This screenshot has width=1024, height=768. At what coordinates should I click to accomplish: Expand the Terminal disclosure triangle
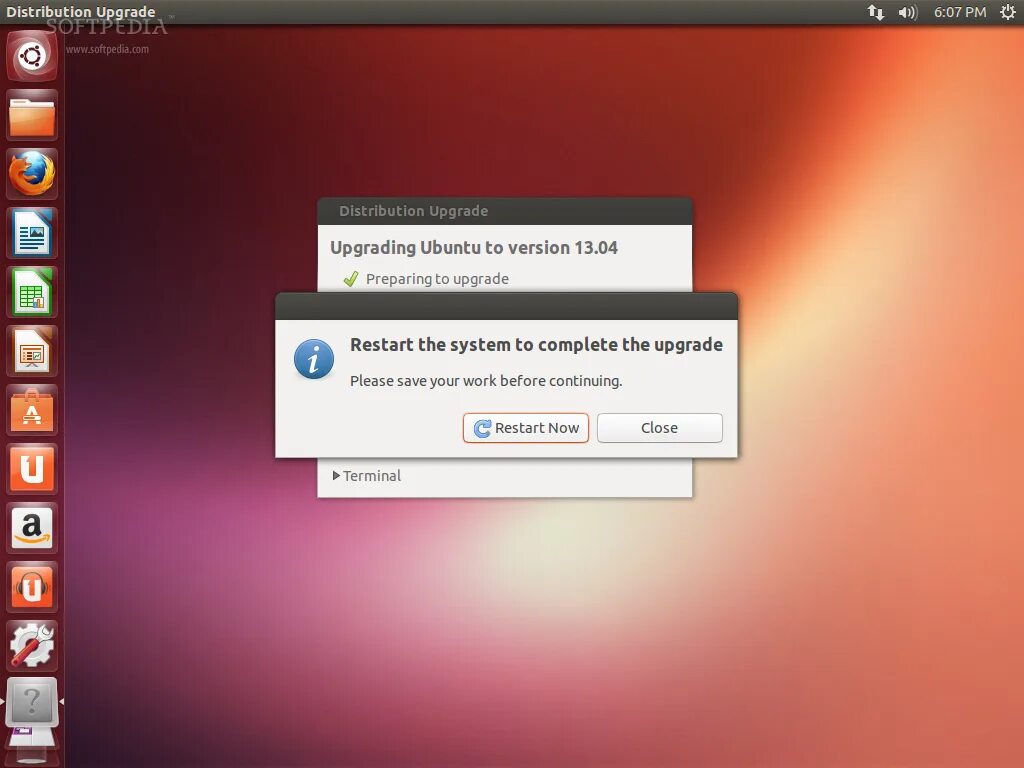click(336, 475)
